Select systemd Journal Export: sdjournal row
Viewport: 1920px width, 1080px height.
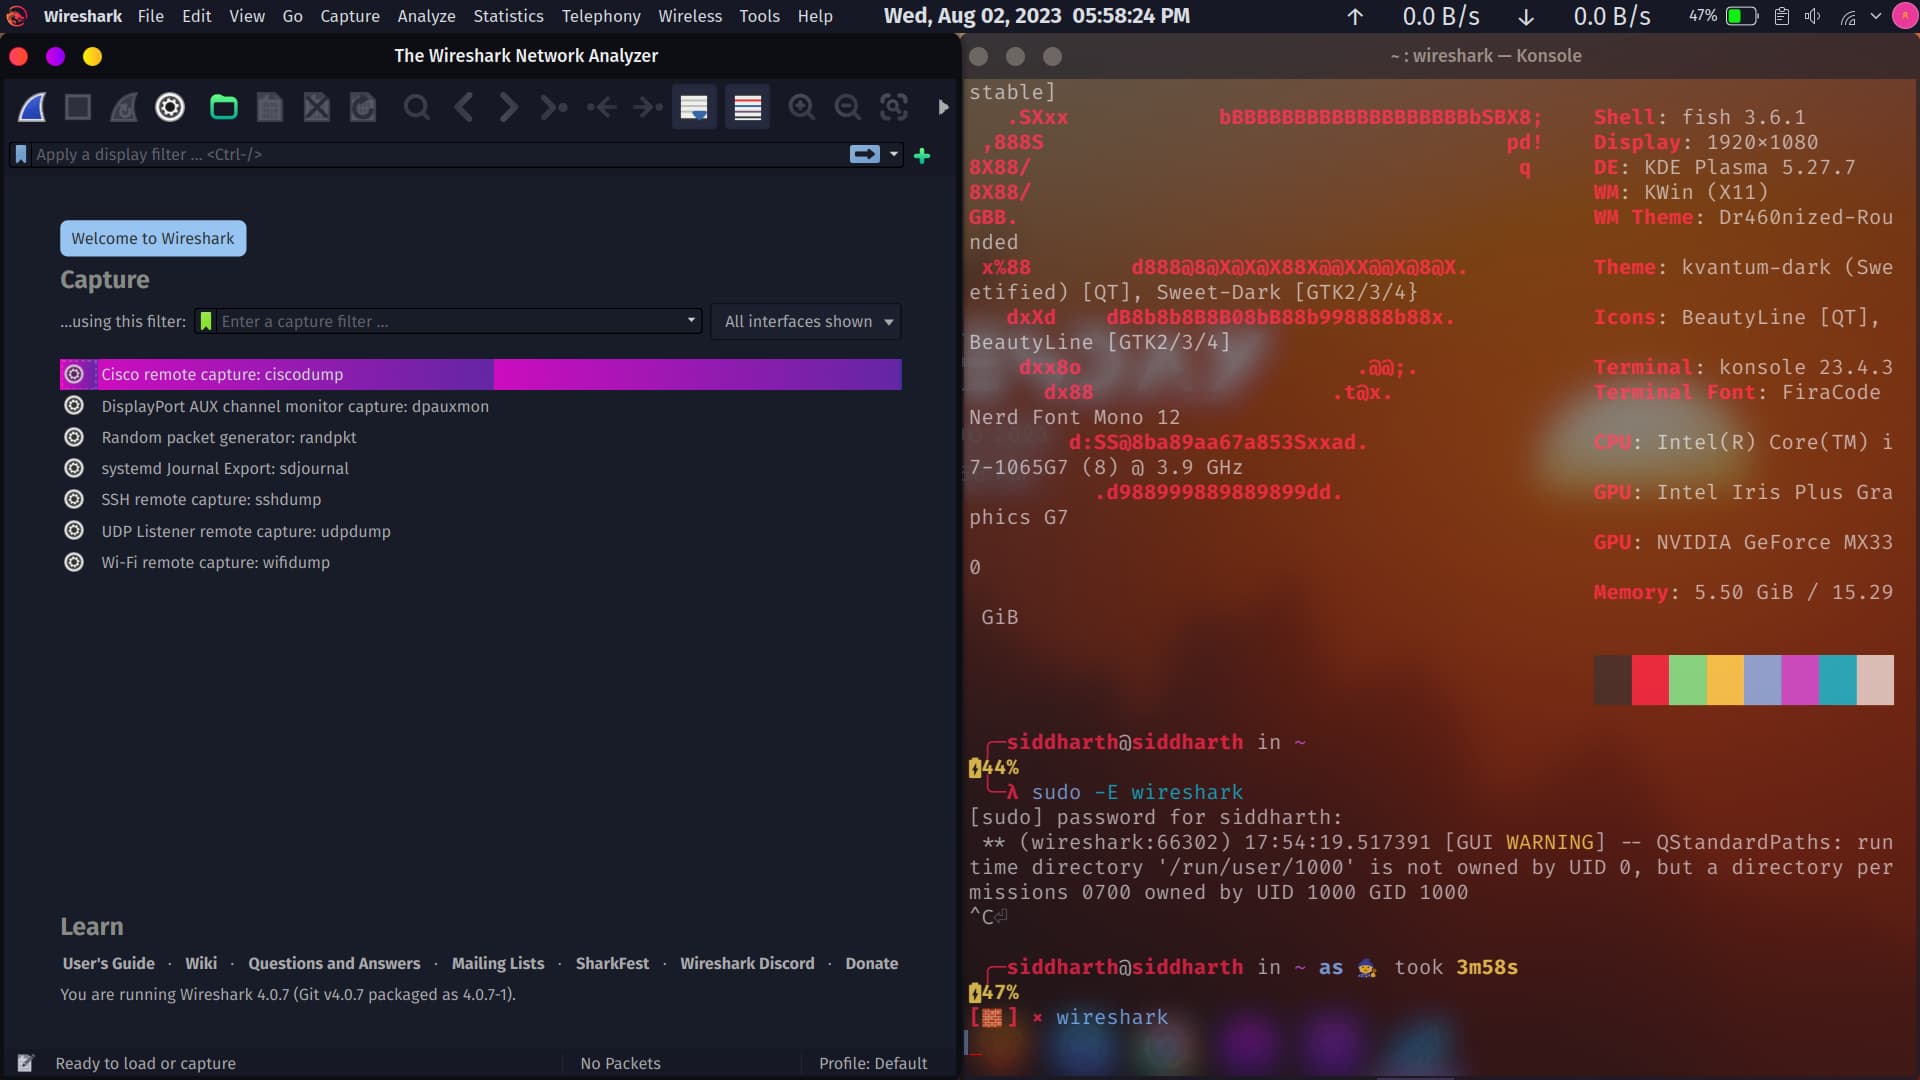point(480,468)
